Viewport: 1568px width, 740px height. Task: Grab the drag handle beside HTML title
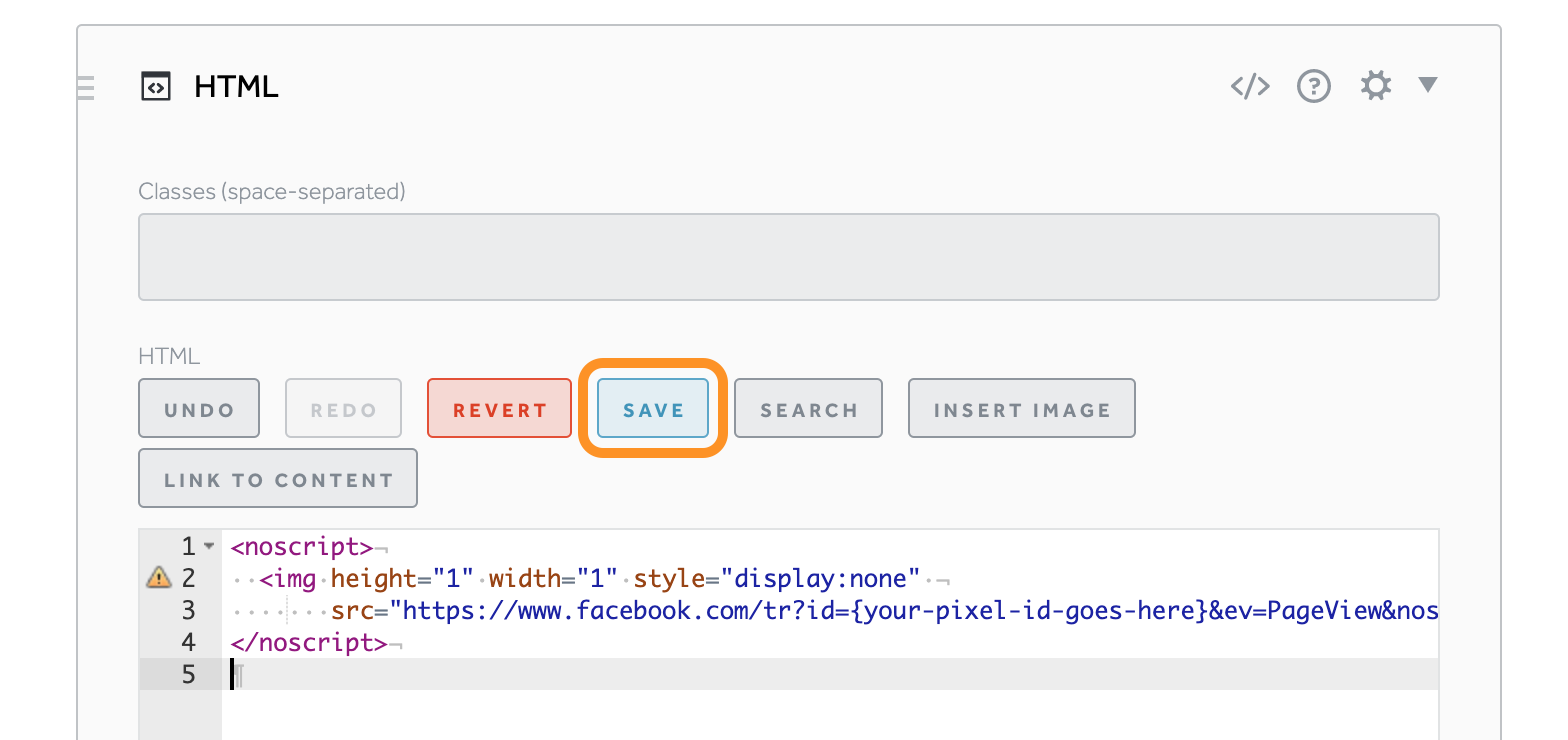point(85,88)
